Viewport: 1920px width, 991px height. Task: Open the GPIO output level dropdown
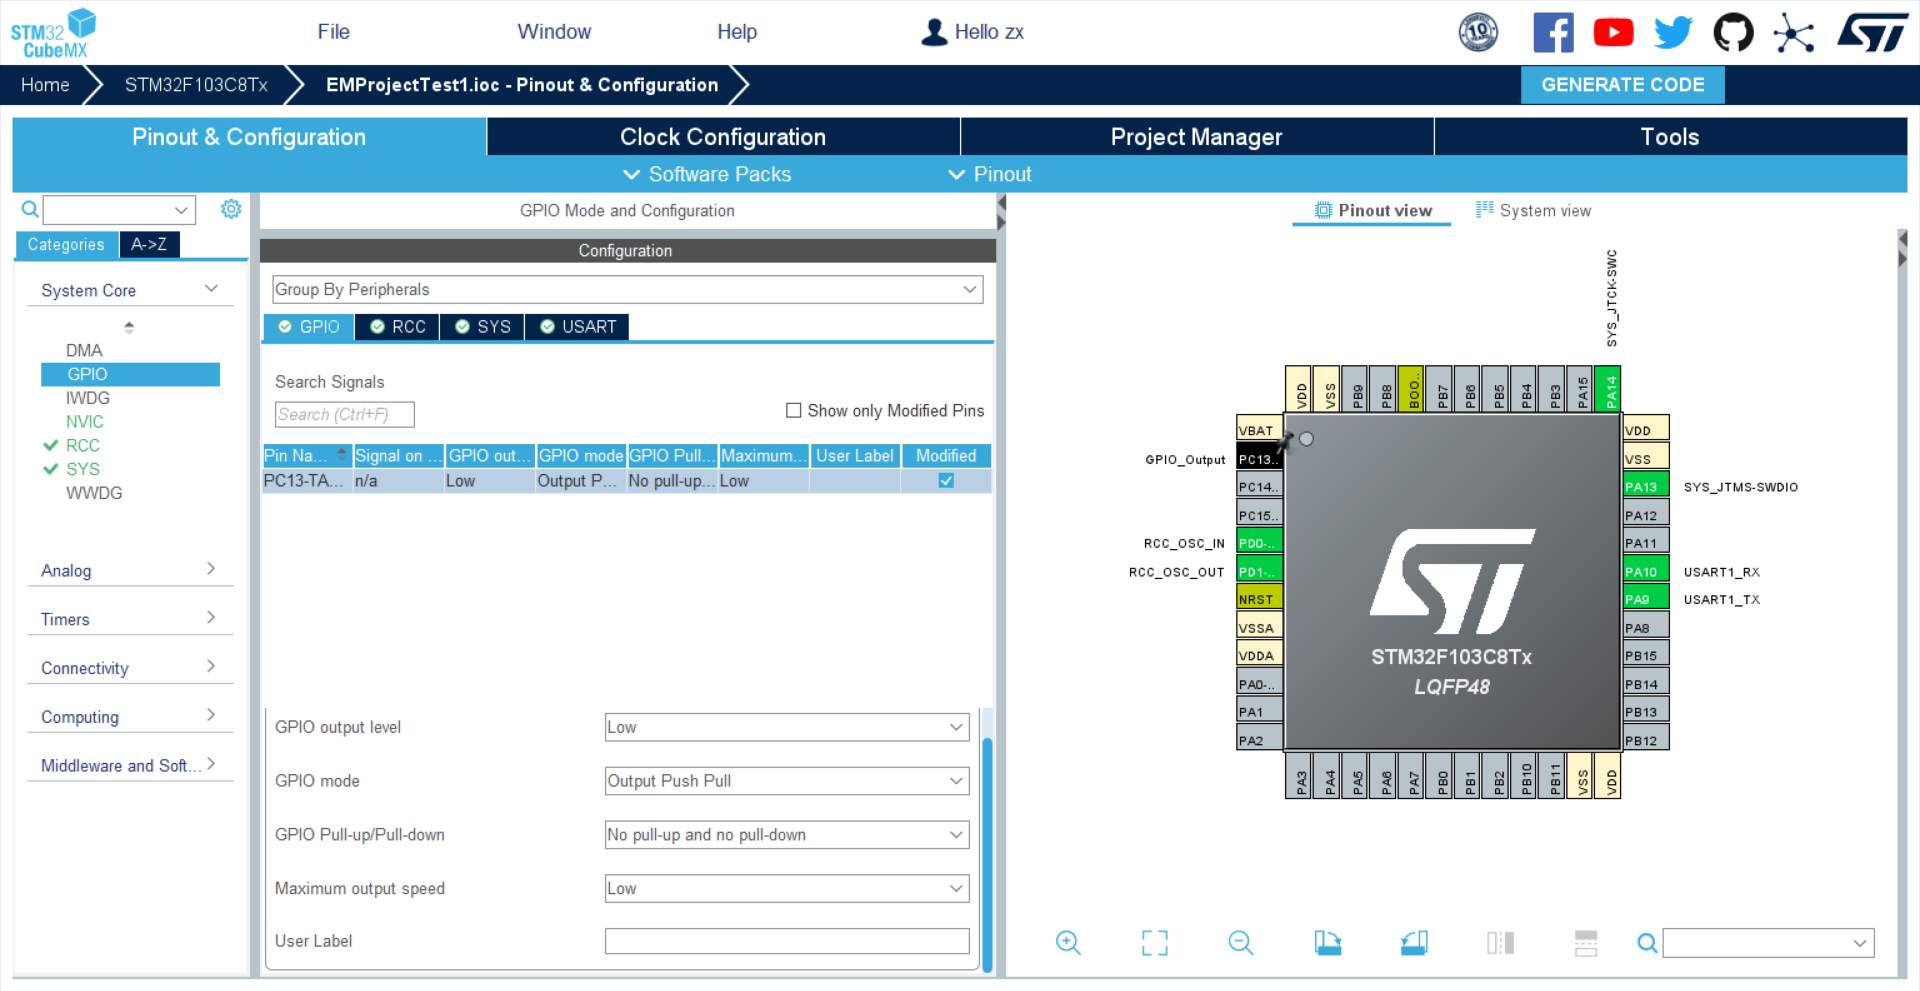click(787, 727)
